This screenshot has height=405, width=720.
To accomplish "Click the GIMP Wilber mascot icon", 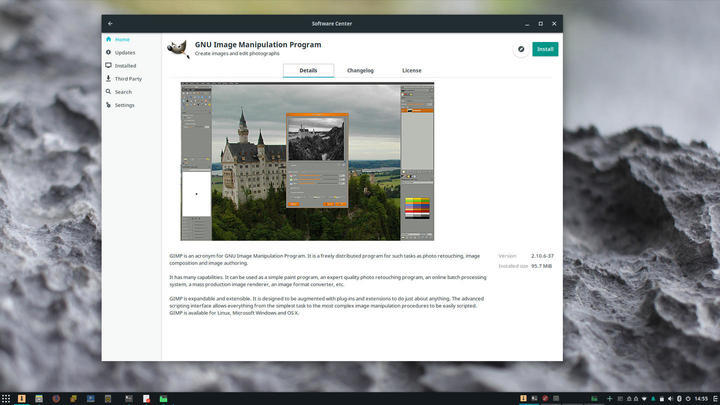I will pyautogui.click(x=178, y=49).
